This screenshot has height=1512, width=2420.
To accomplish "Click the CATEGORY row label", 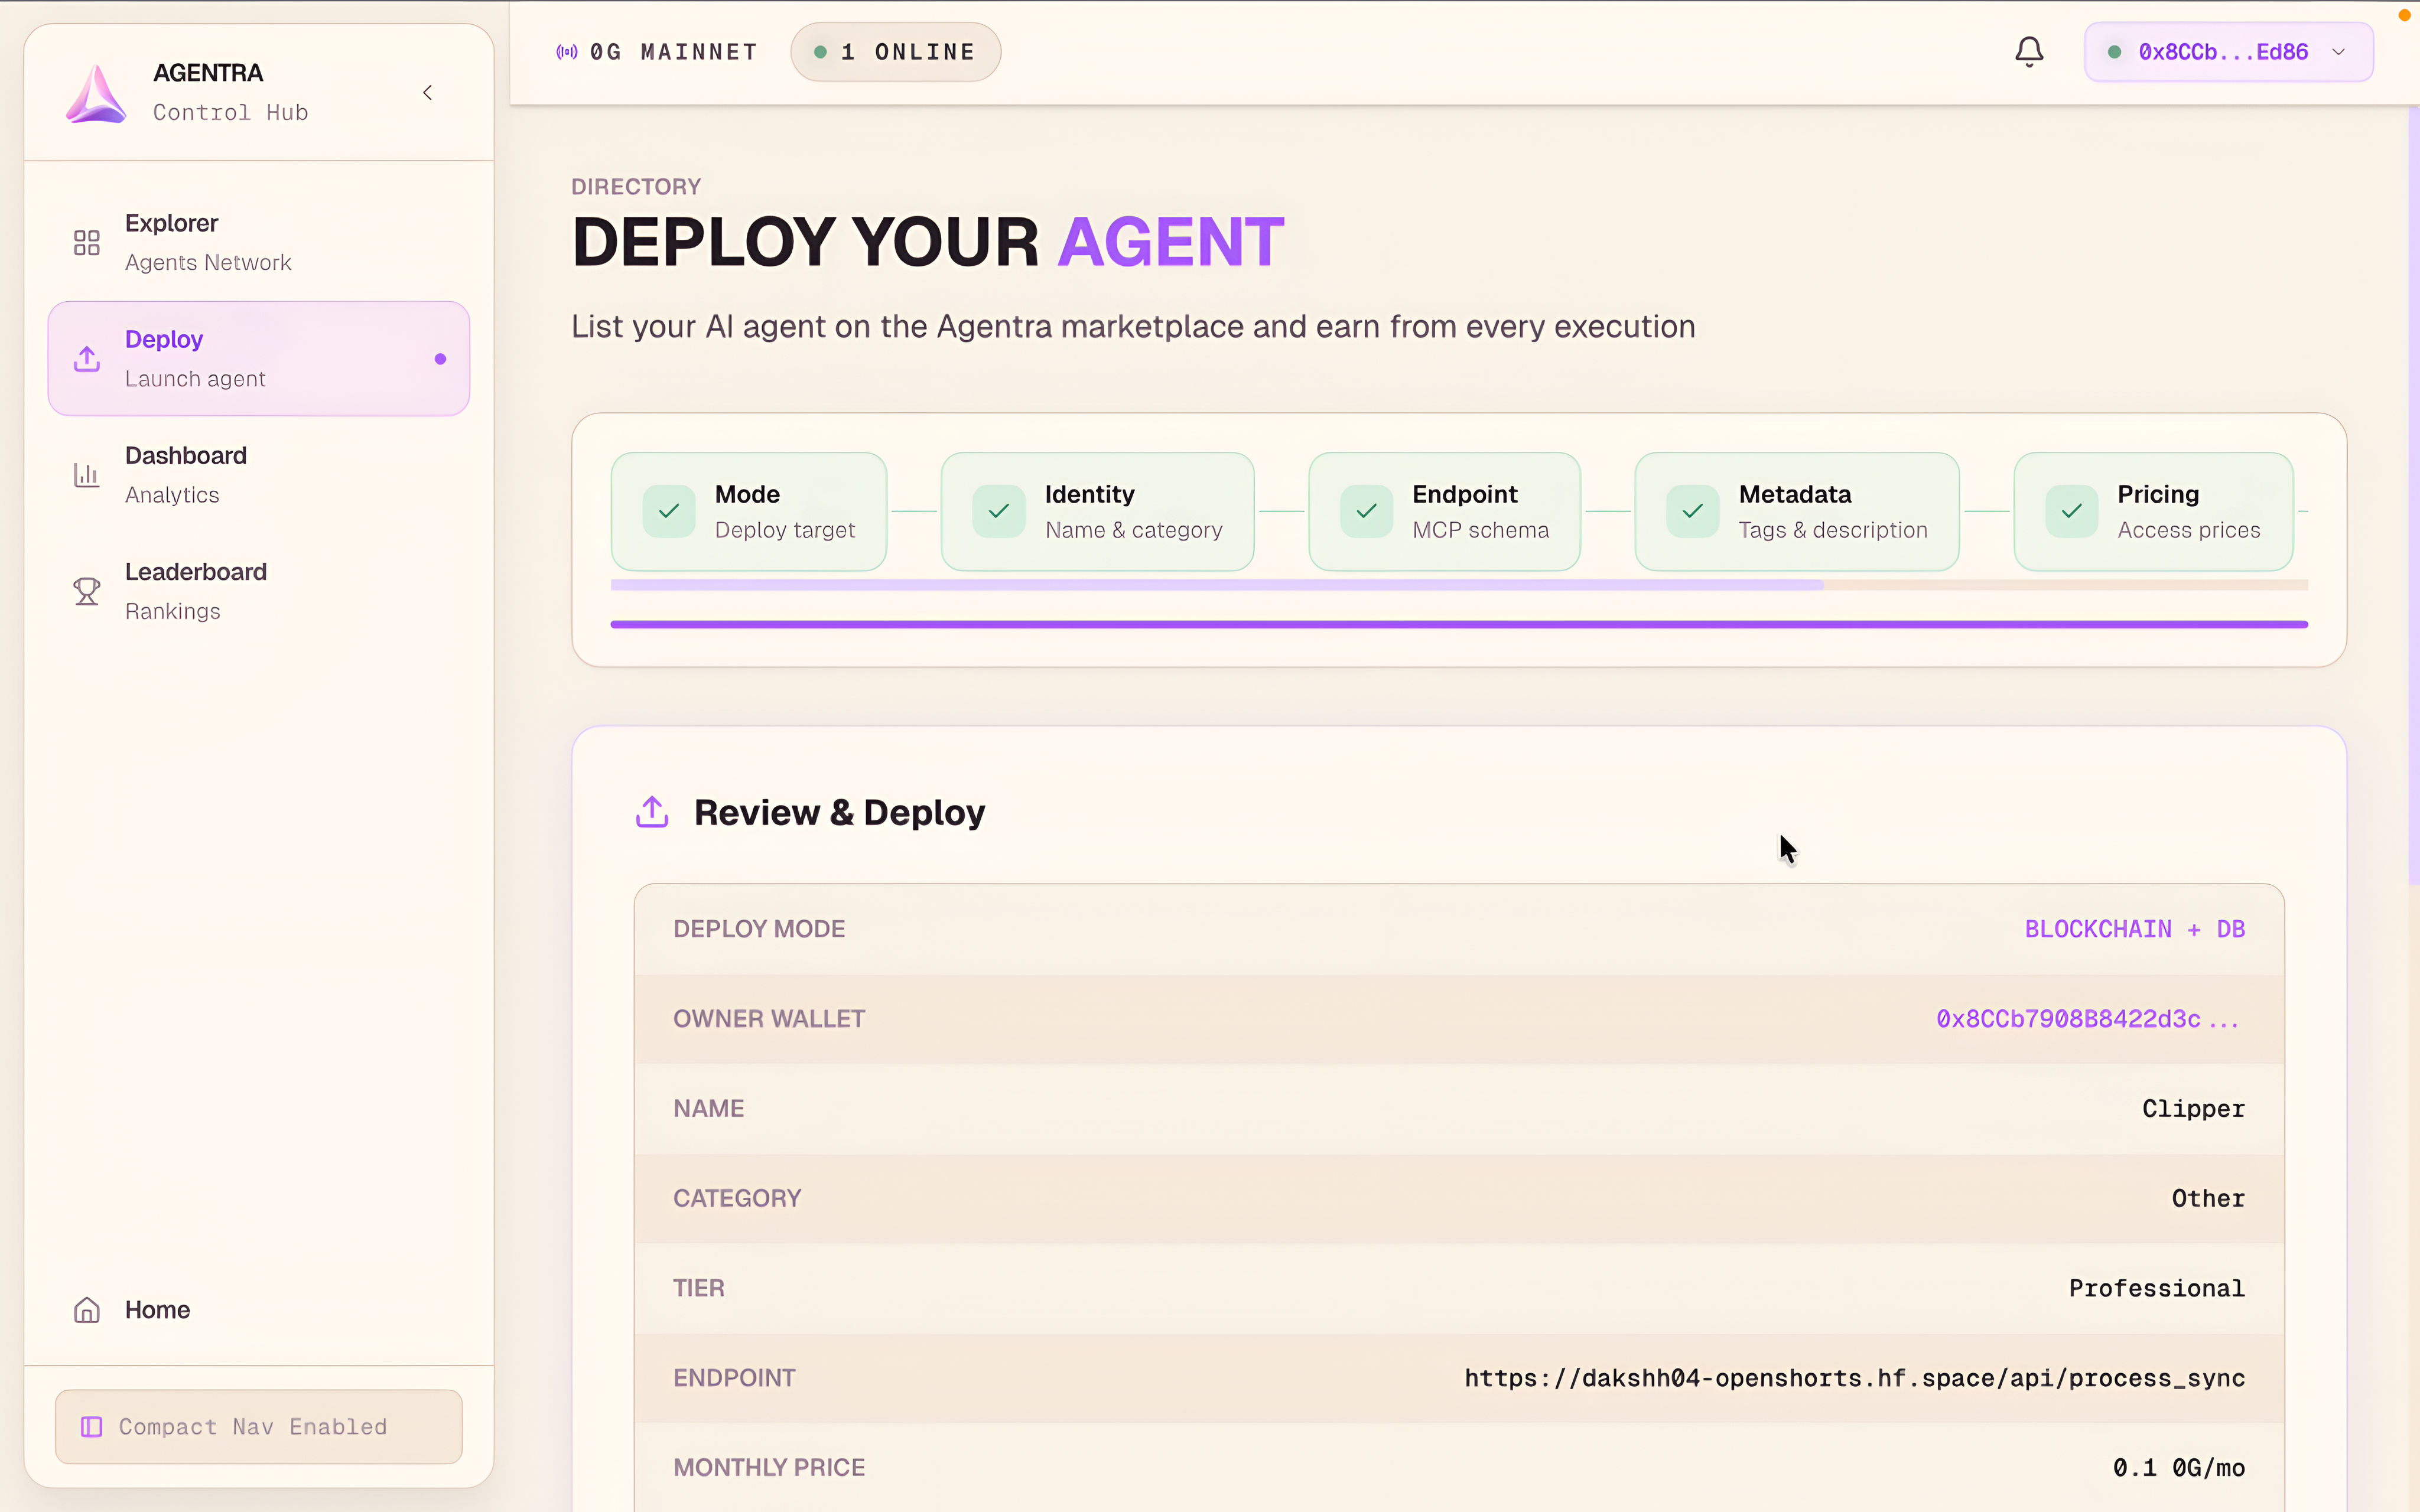I will (x=737, y=1198).
